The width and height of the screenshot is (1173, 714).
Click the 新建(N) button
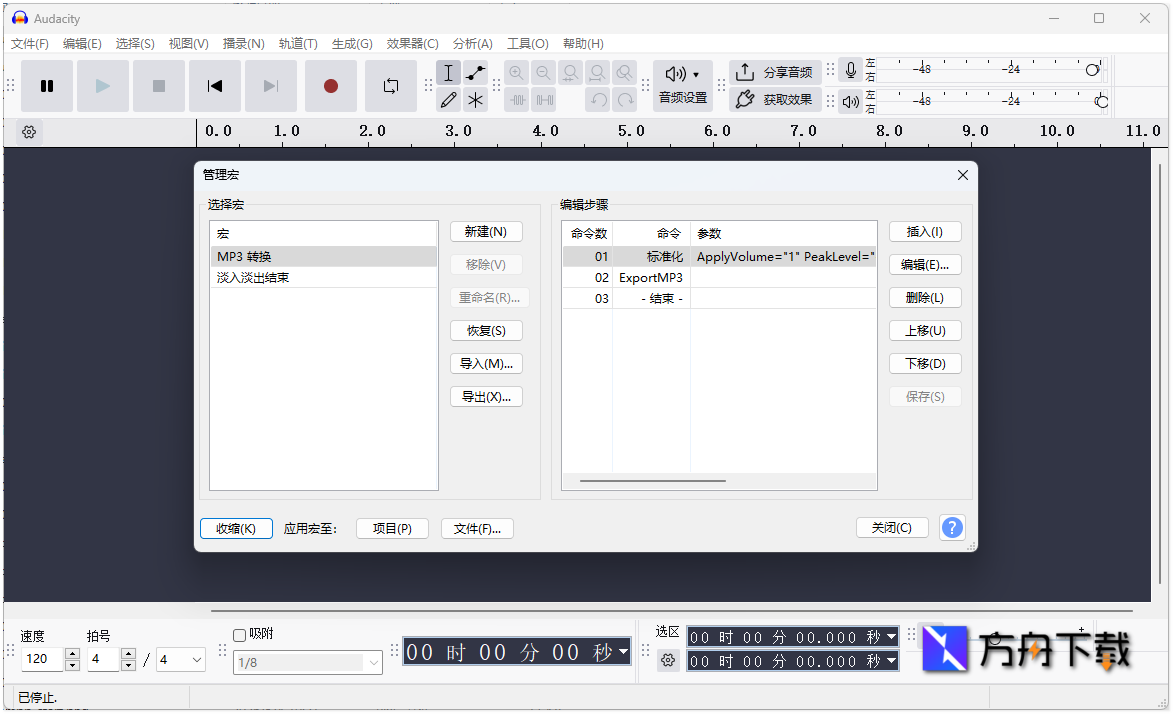486,232
